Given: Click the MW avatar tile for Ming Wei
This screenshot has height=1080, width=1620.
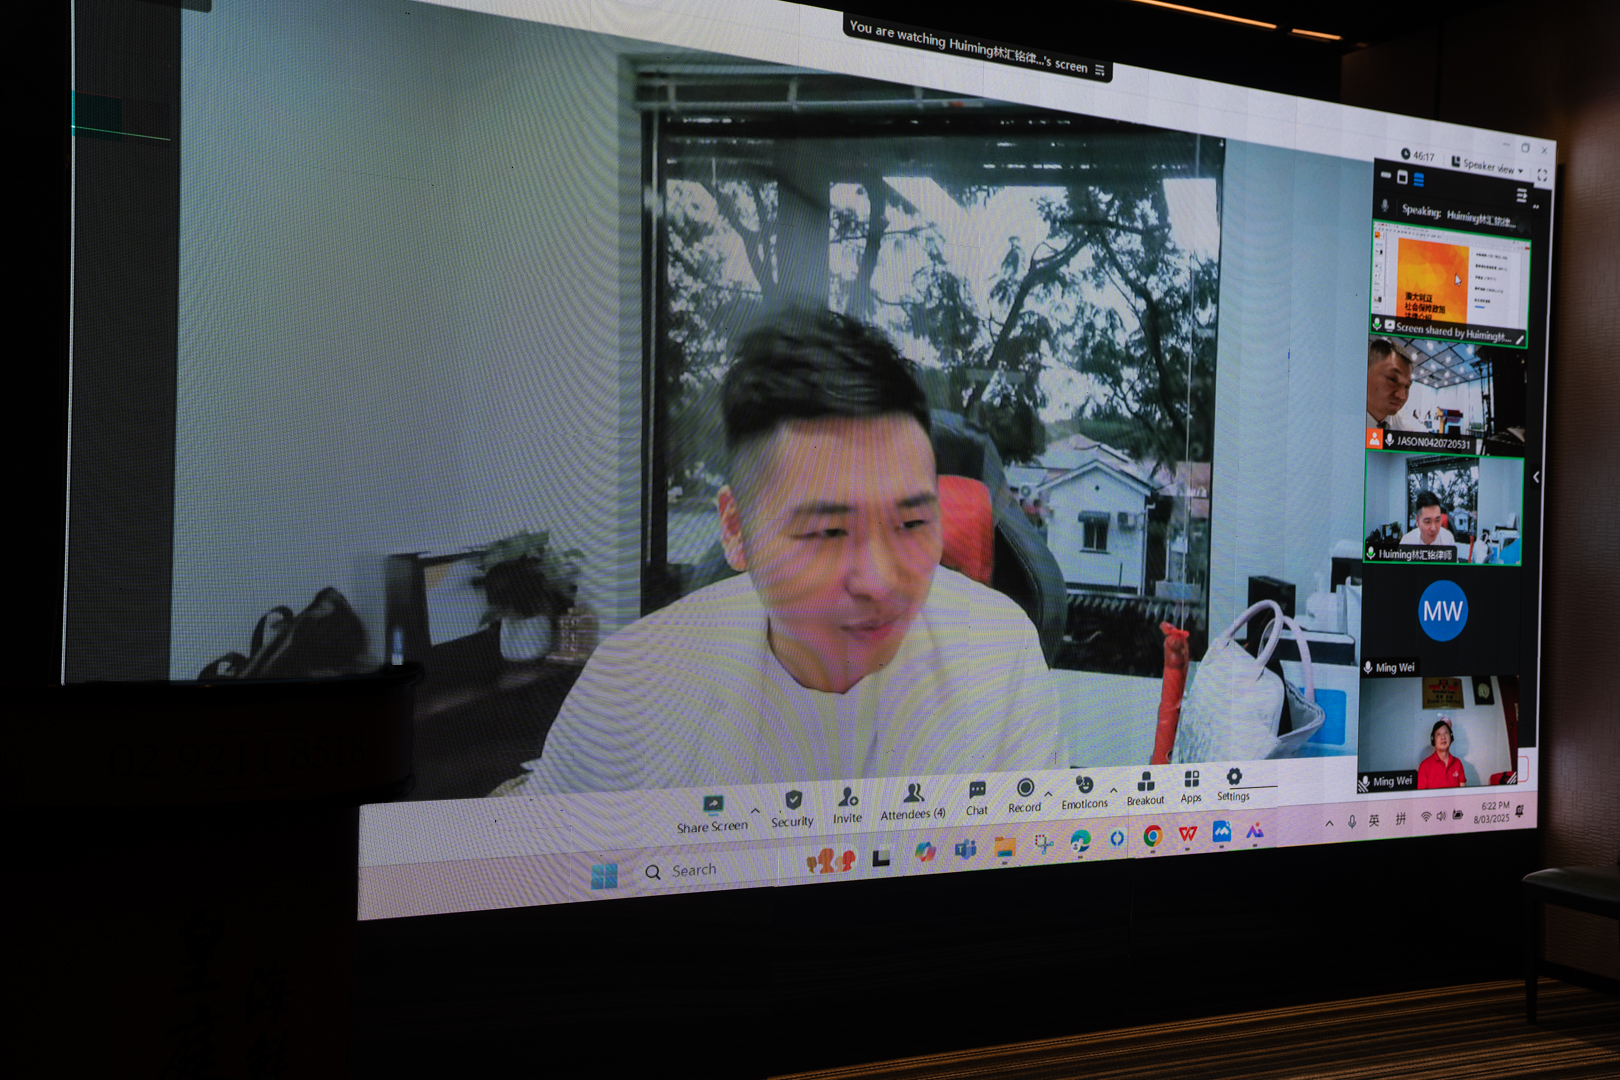Looking at the screenshot, I should (1442, 612).
